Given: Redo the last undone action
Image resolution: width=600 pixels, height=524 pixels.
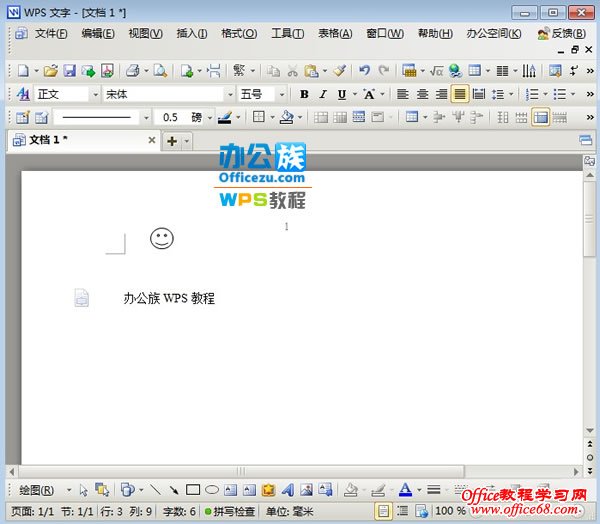Looking at the screenshot, I should point(383,71).
